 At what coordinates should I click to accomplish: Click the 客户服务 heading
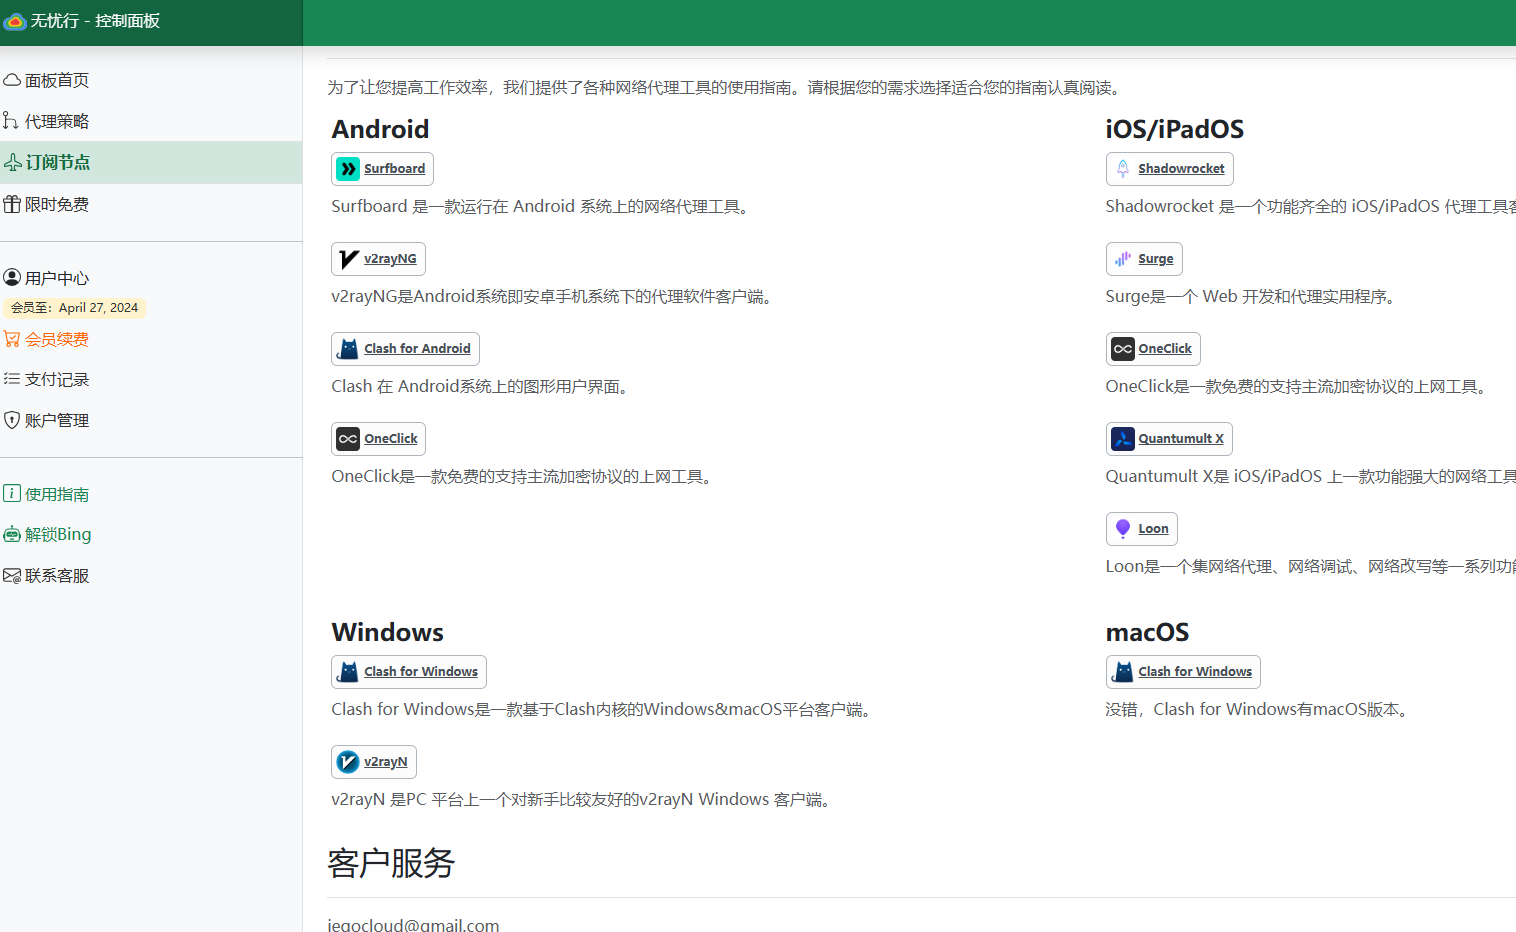[391, 863]
